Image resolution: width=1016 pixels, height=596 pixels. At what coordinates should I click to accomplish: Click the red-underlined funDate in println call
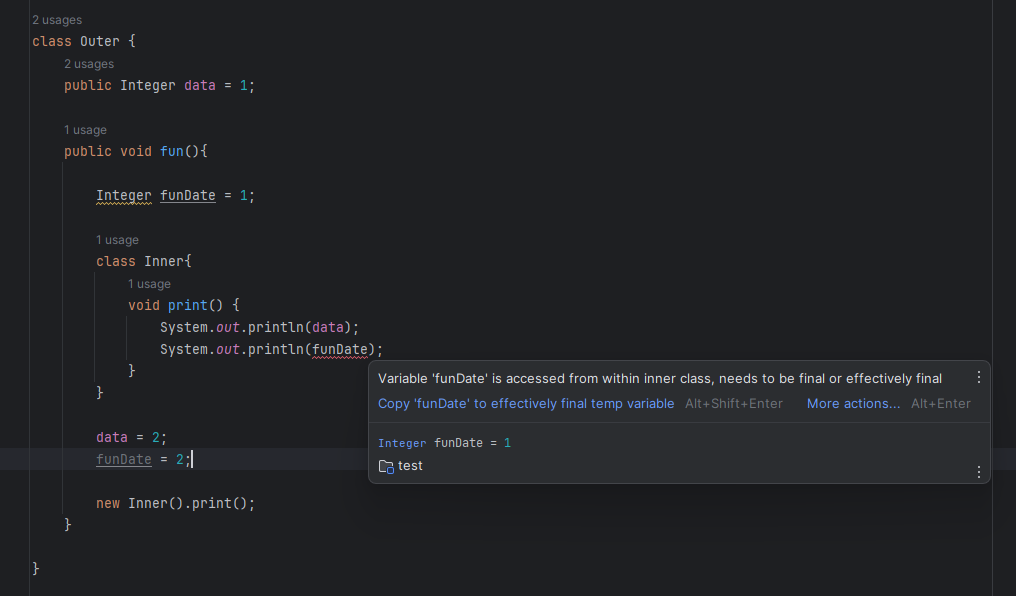(340, 350)
